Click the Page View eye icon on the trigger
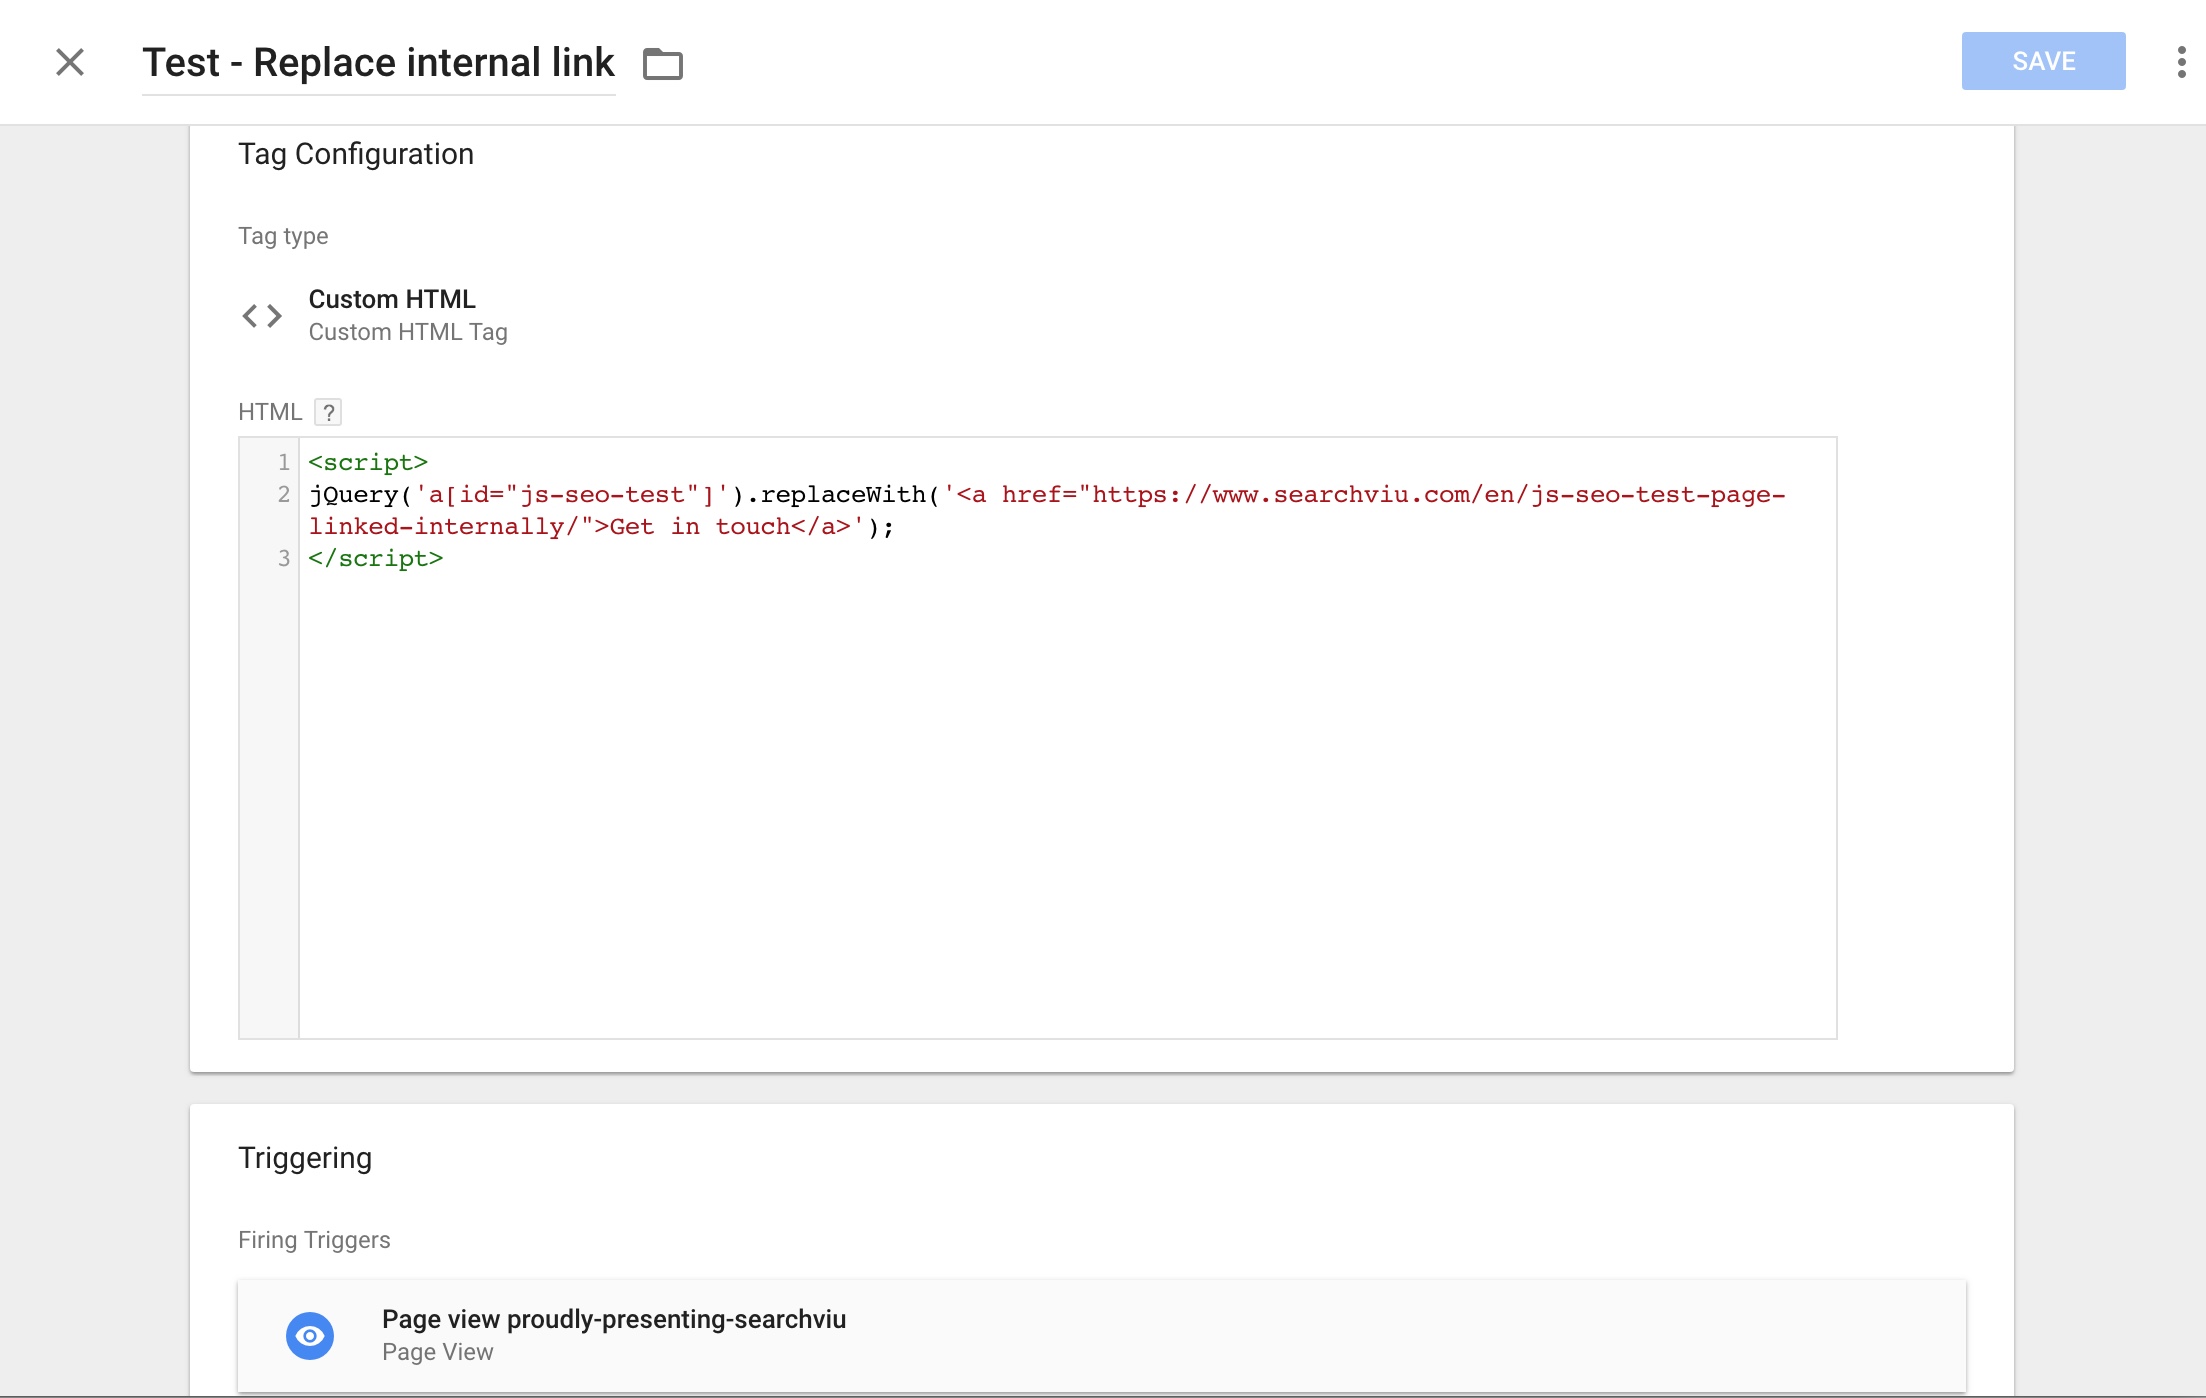Viewport: 2206px width, 1398px height. 310,1335
